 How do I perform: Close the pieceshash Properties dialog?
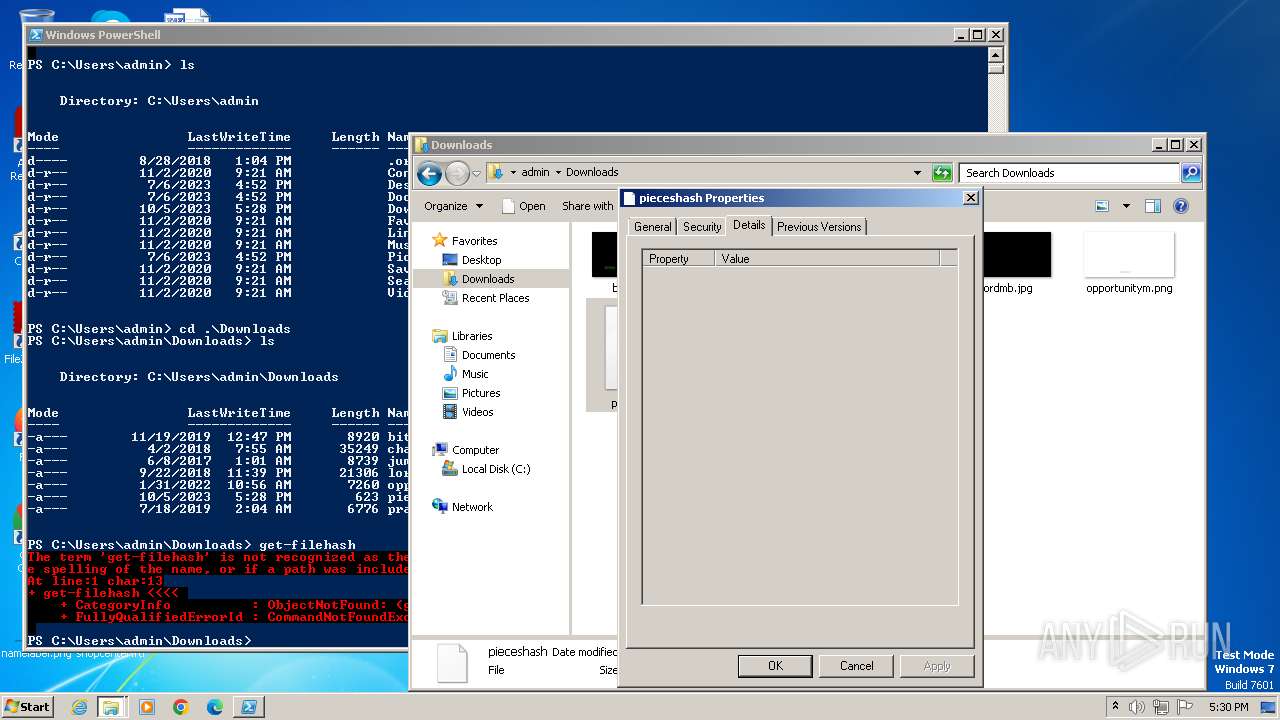970,198
